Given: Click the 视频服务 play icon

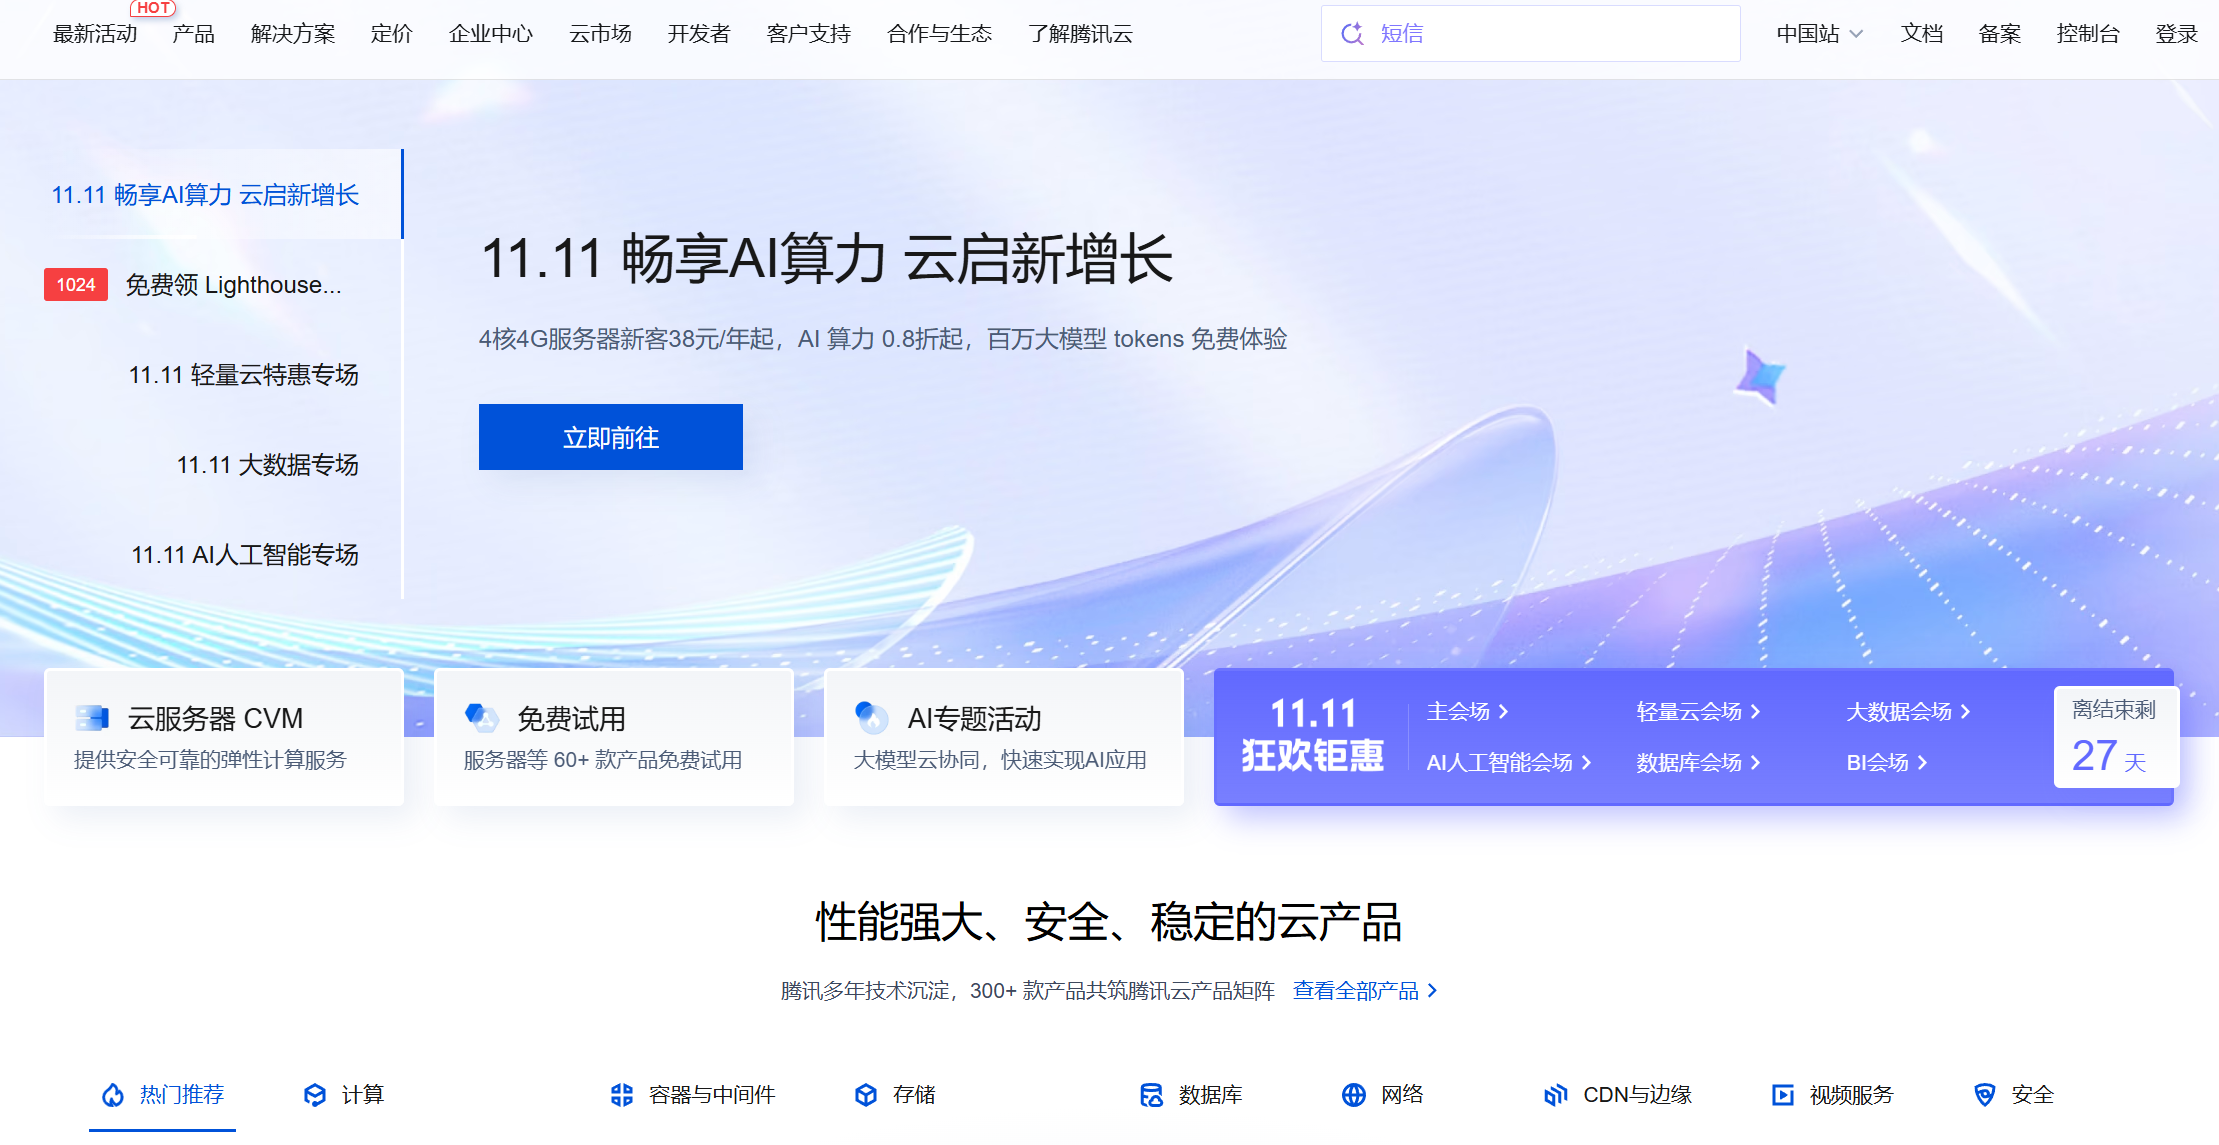Looking at the screenshot, I should [x=1783, y=1095].
